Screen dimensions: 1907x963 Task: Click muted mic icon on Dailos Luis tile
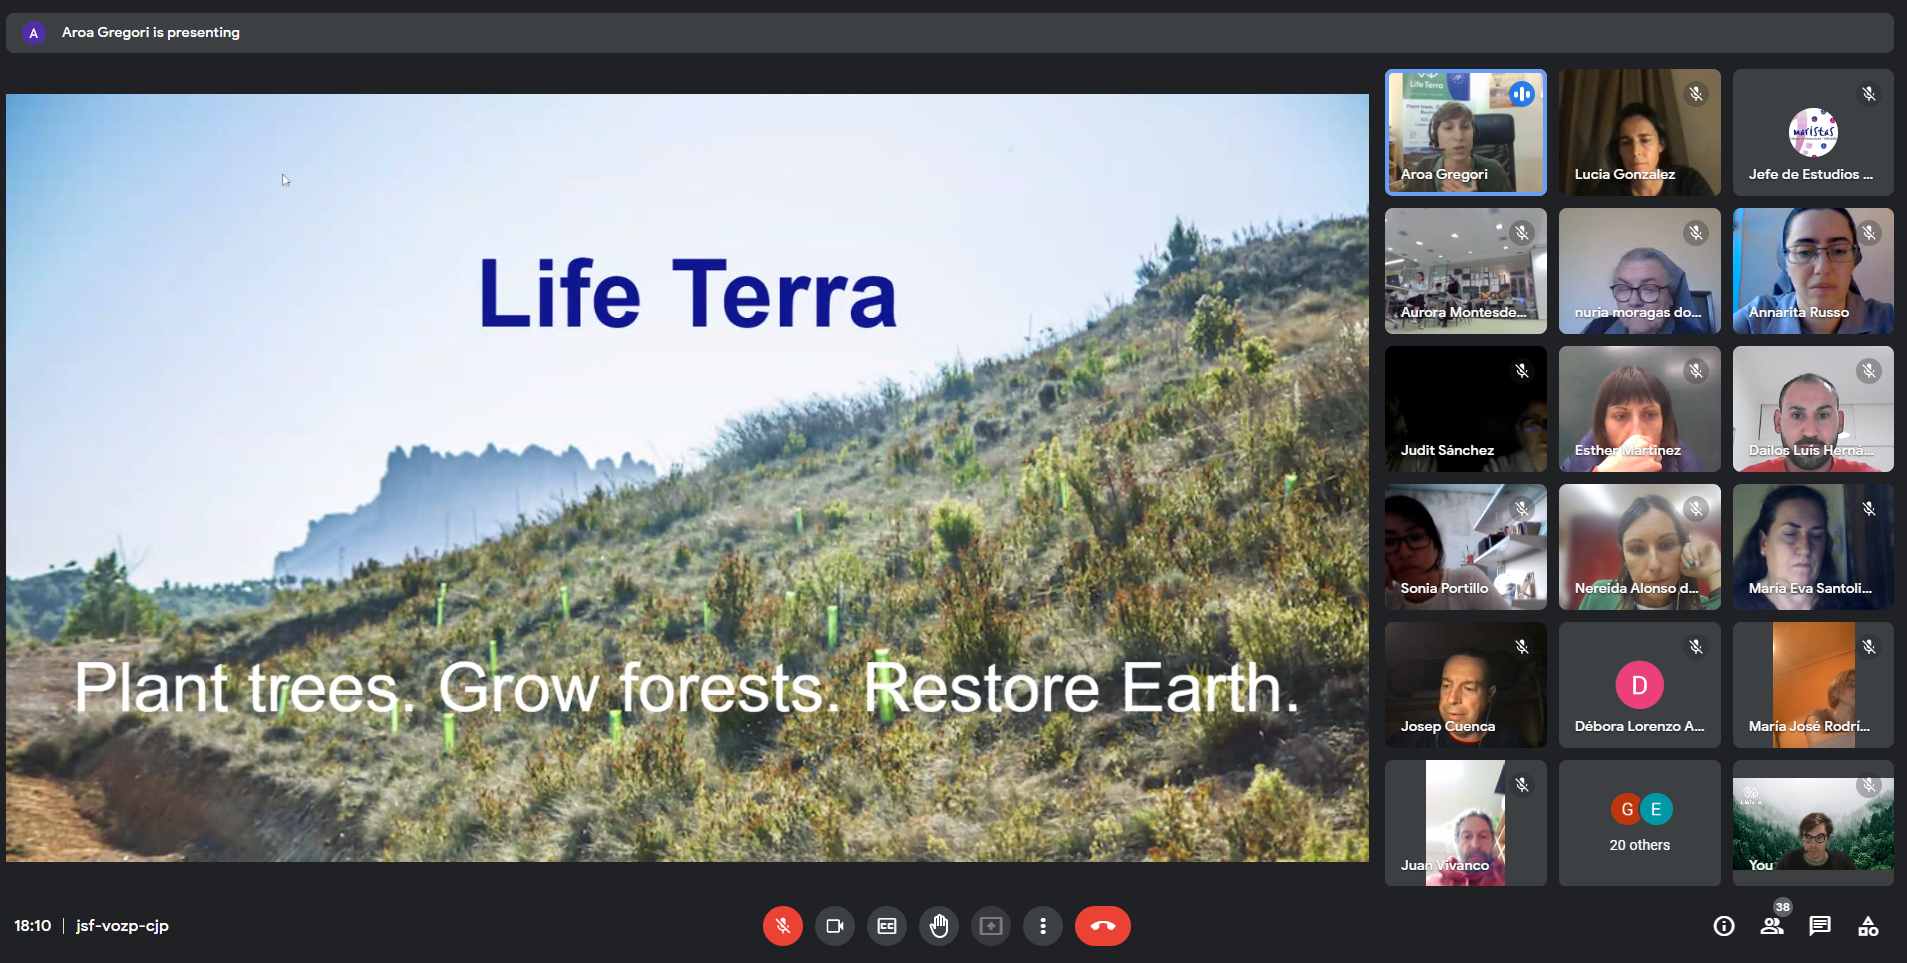[1869, 371]
